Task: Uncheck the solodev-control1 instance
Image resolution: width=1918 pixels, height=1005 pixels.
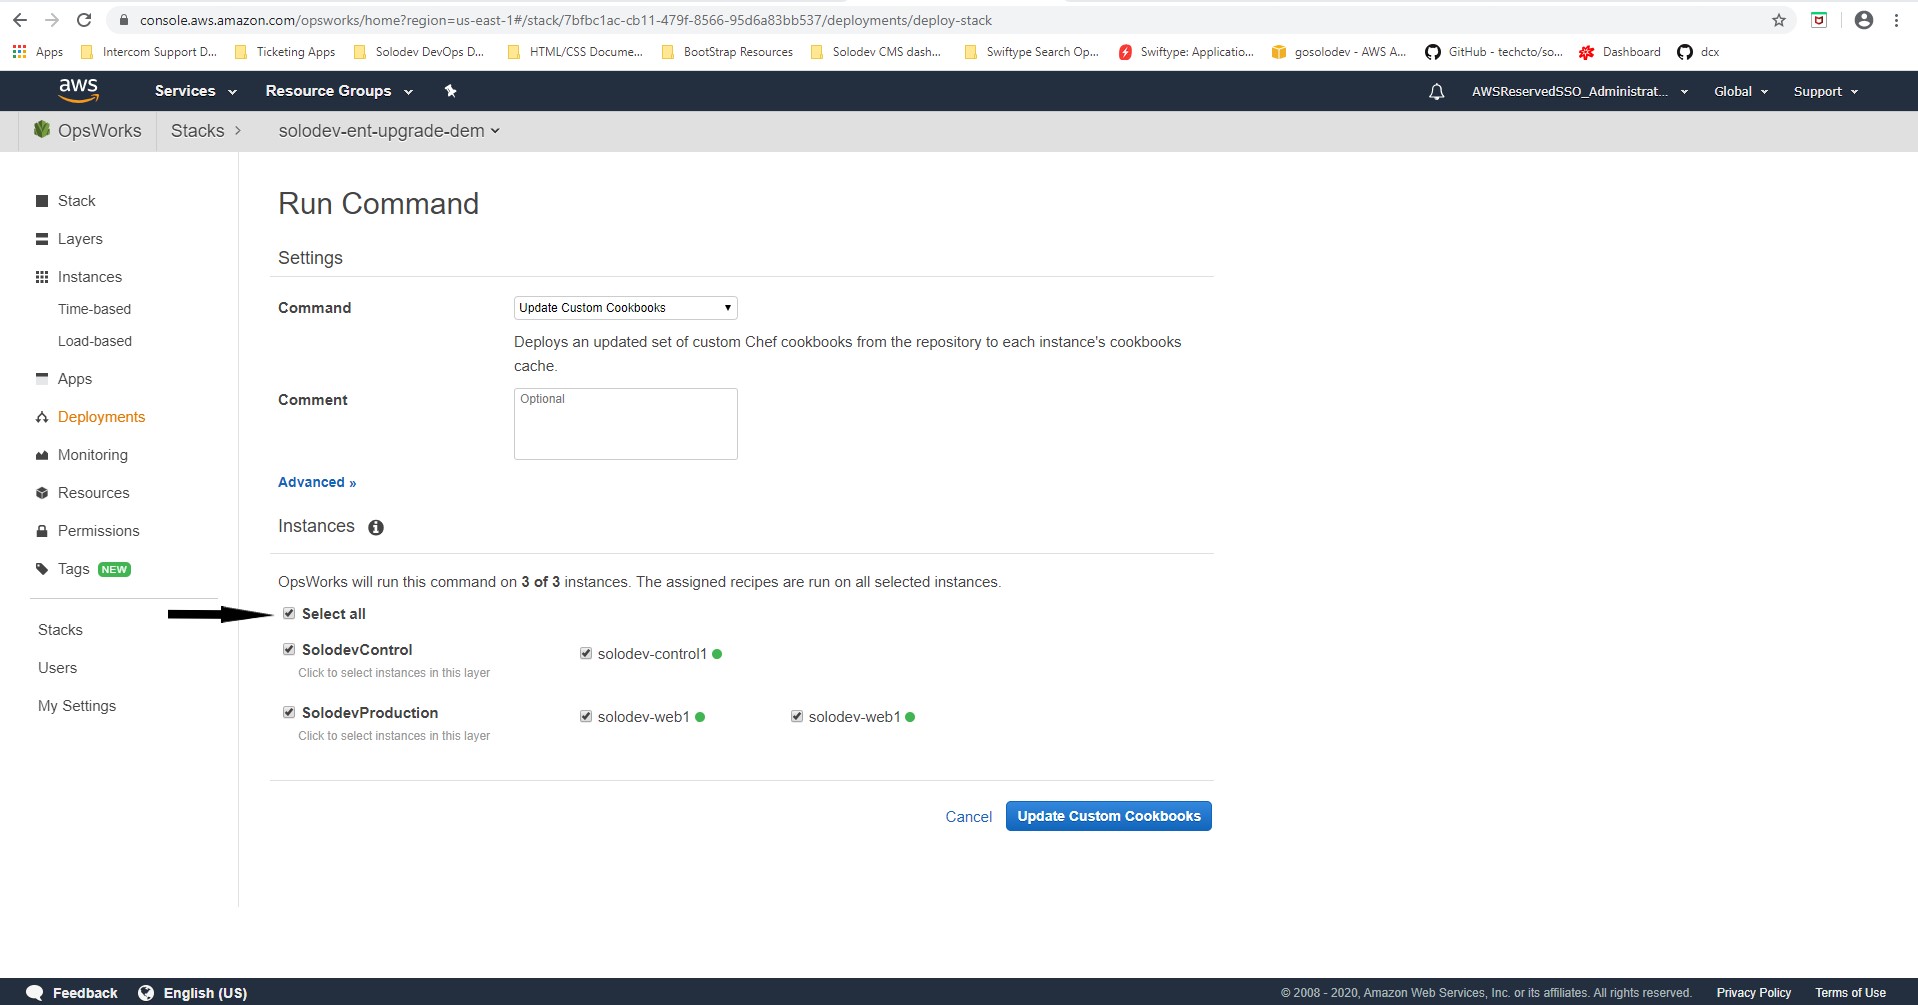Action: [586, 653]
